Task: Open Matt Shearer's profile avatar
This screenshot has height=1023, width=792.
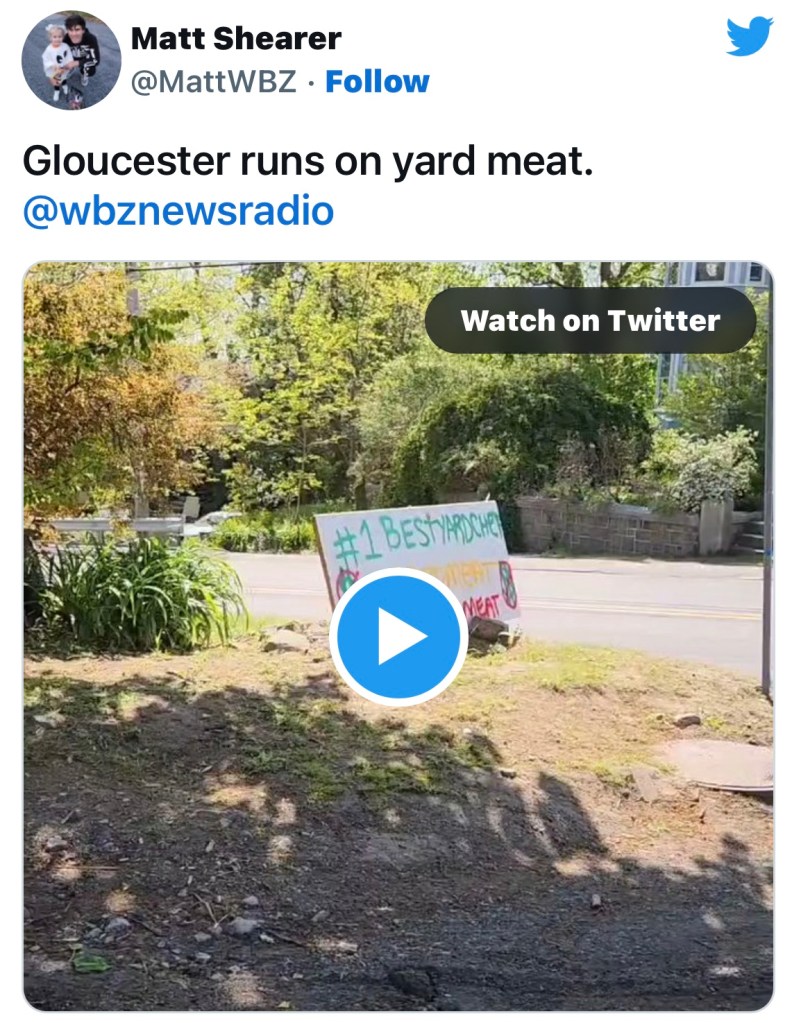Action: [71, 59]
